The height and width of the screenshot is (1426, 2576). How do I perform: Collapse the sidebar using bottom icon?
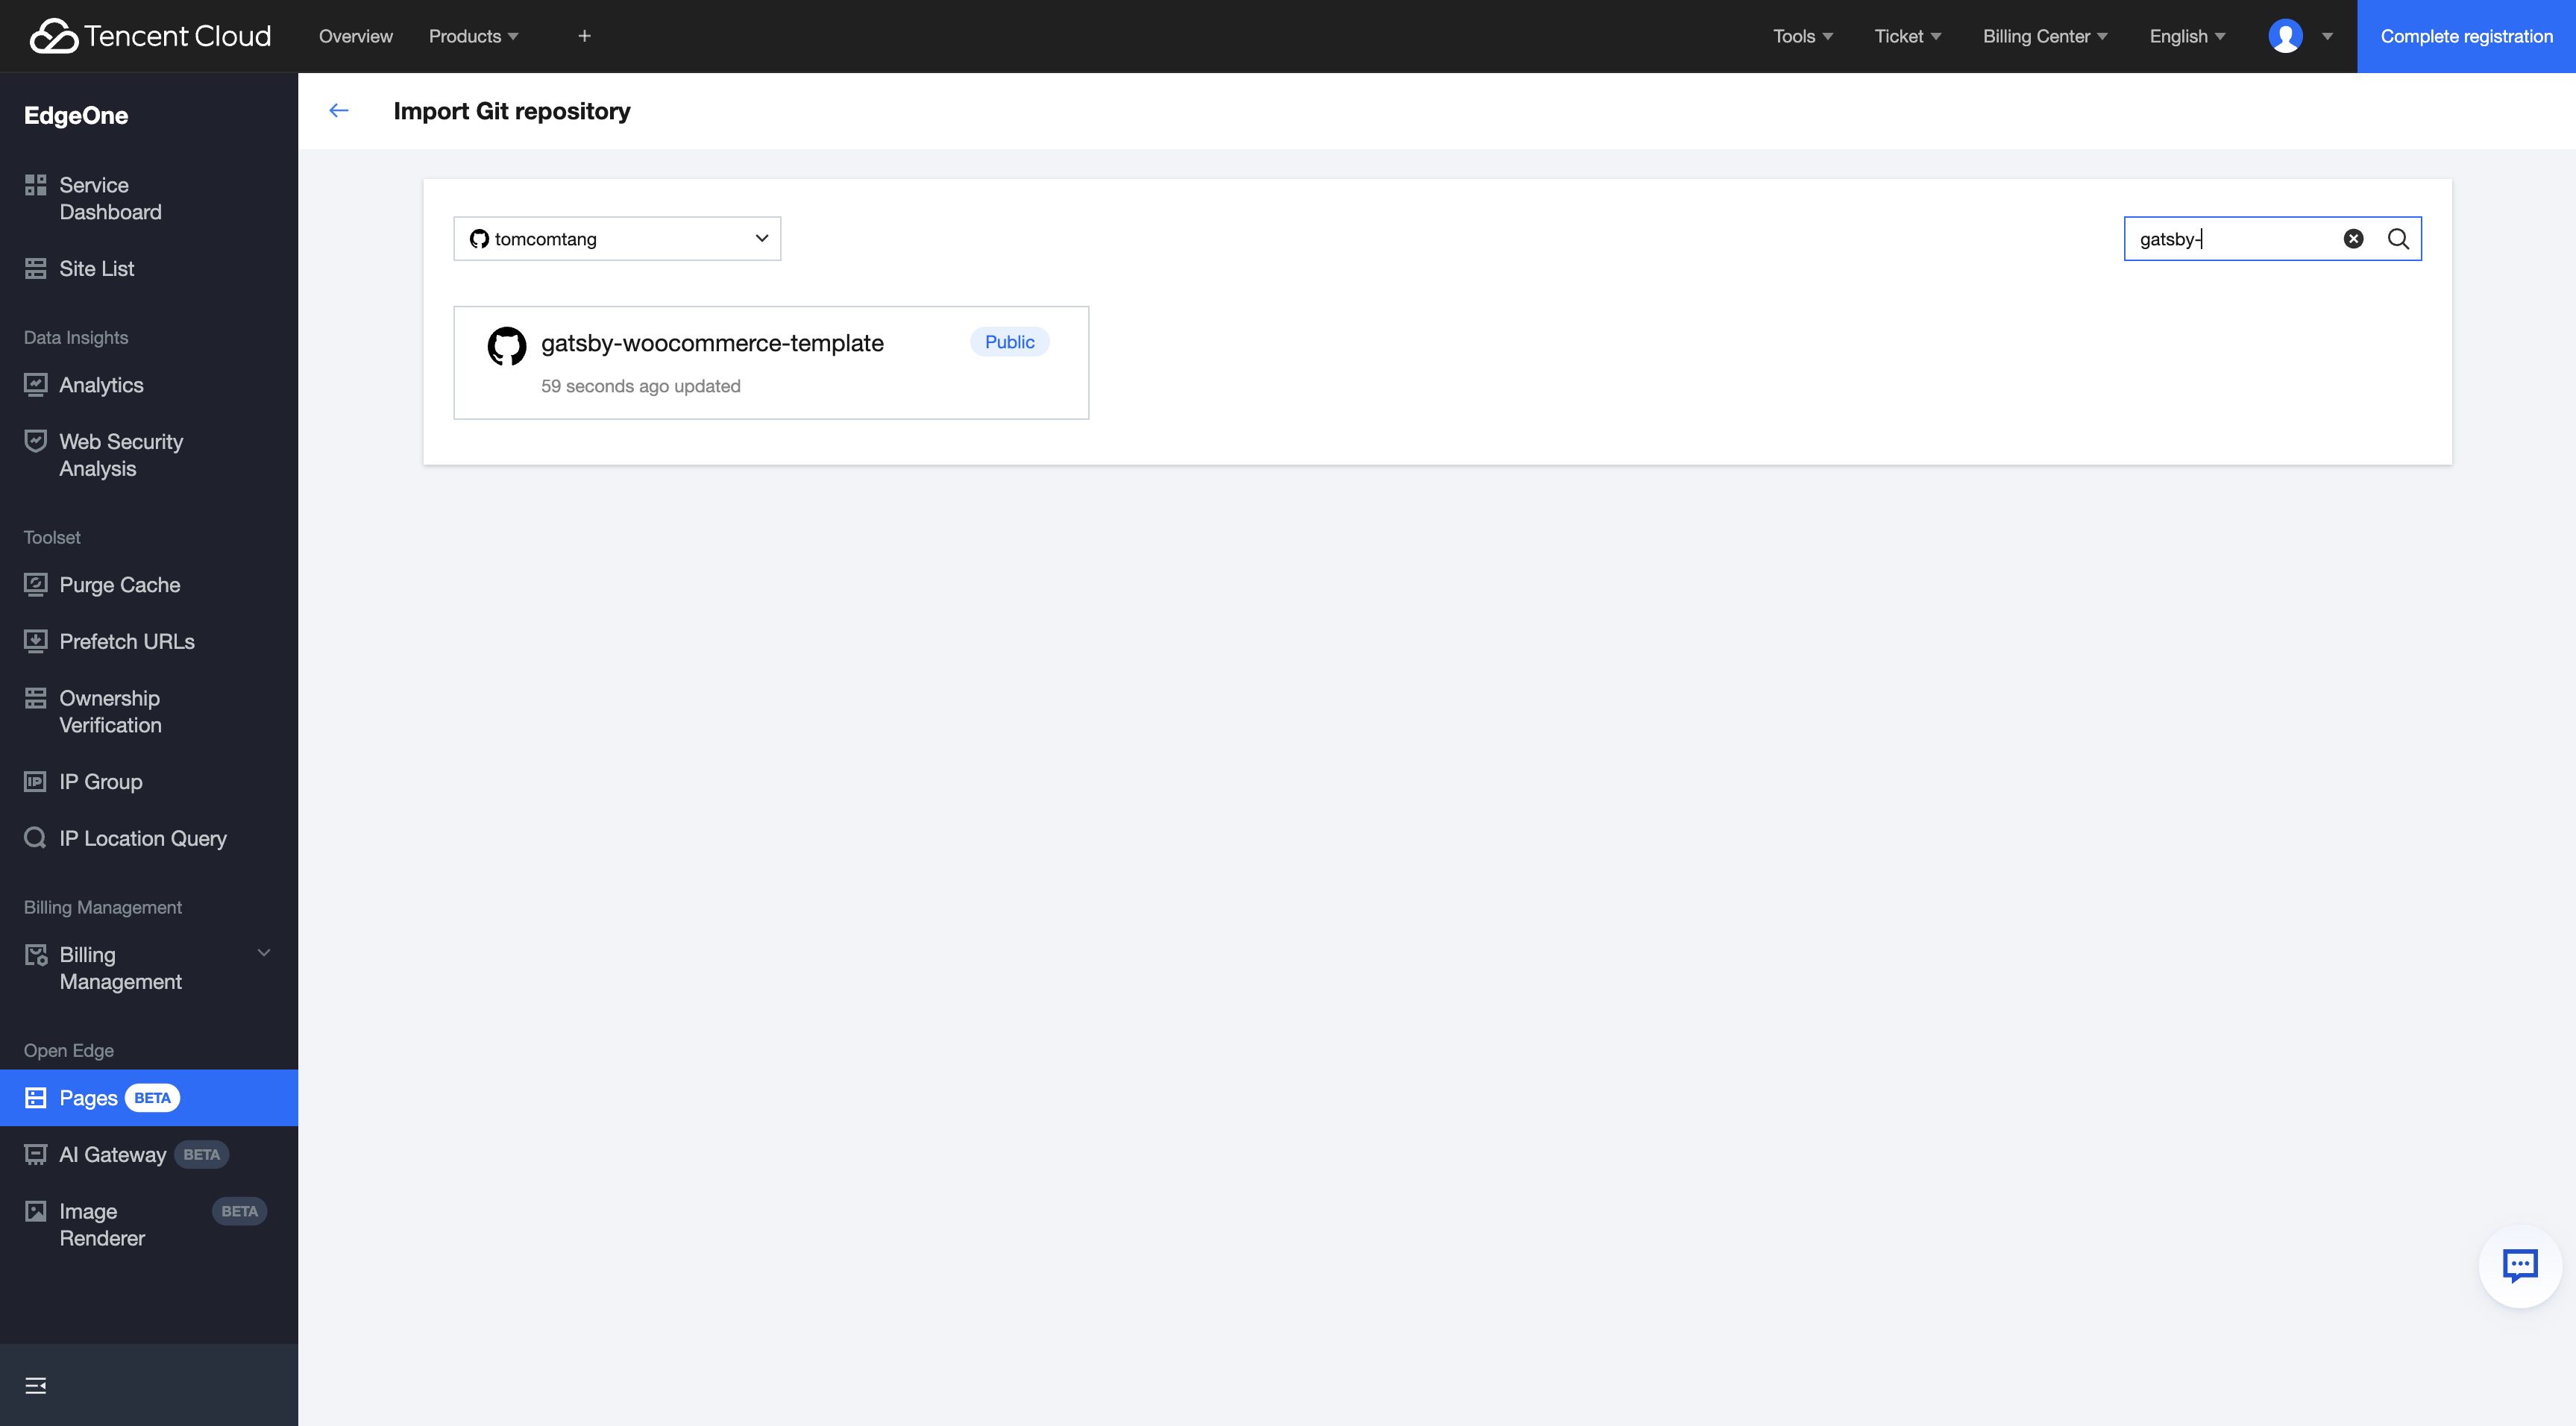click(35, 1385)
